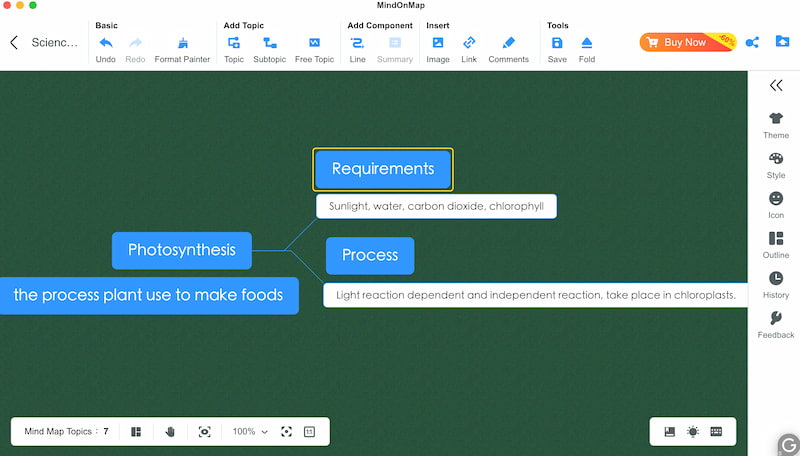The height and width of the screenshot is (456, 800).
Task: Collapse the right sidebar panel
Action: (x=776, y=86)
